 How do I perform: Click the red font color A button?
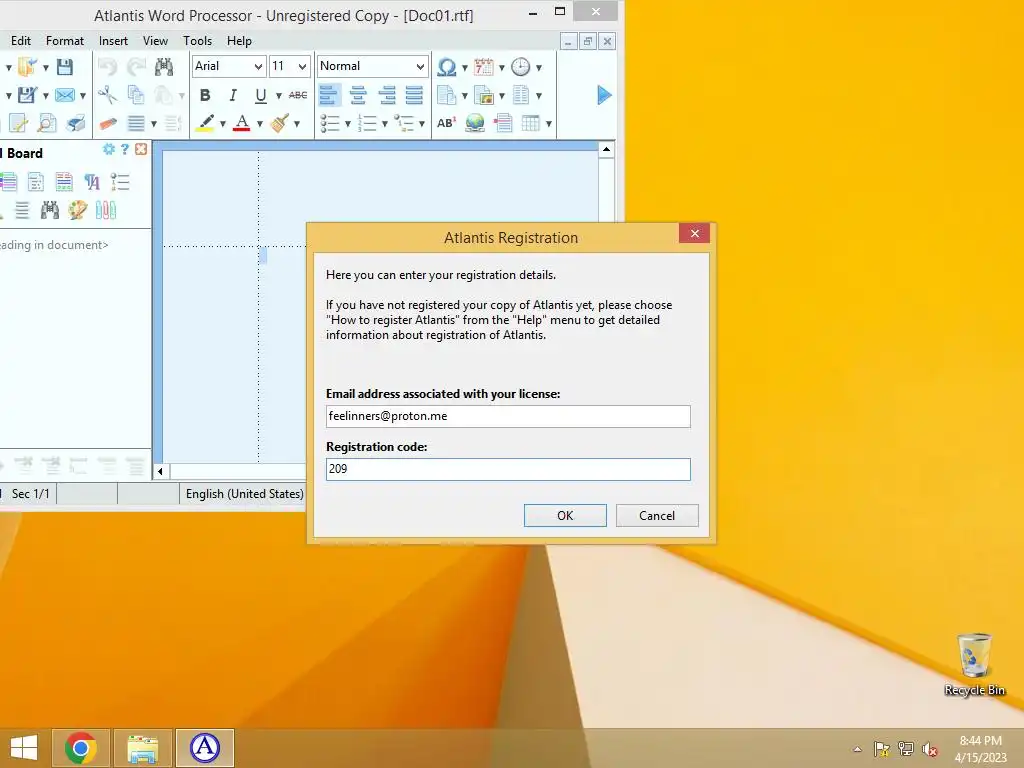pos(242,123)
